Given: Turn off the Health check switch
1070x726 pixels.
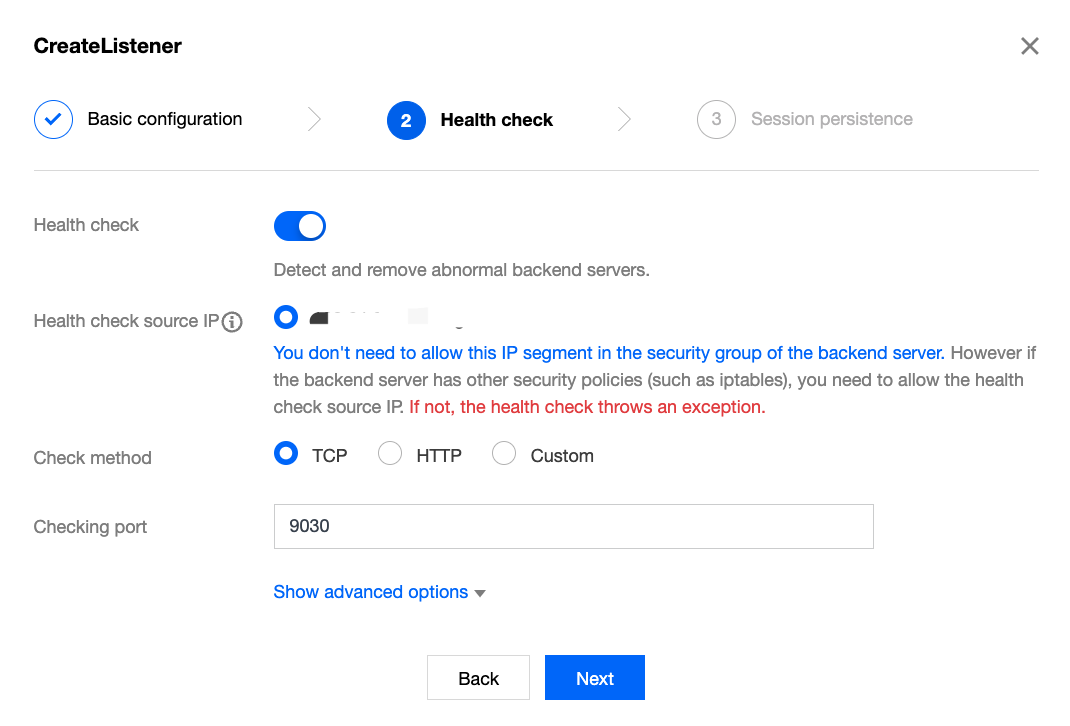Looking at the screenshot, I should (300, 226).
